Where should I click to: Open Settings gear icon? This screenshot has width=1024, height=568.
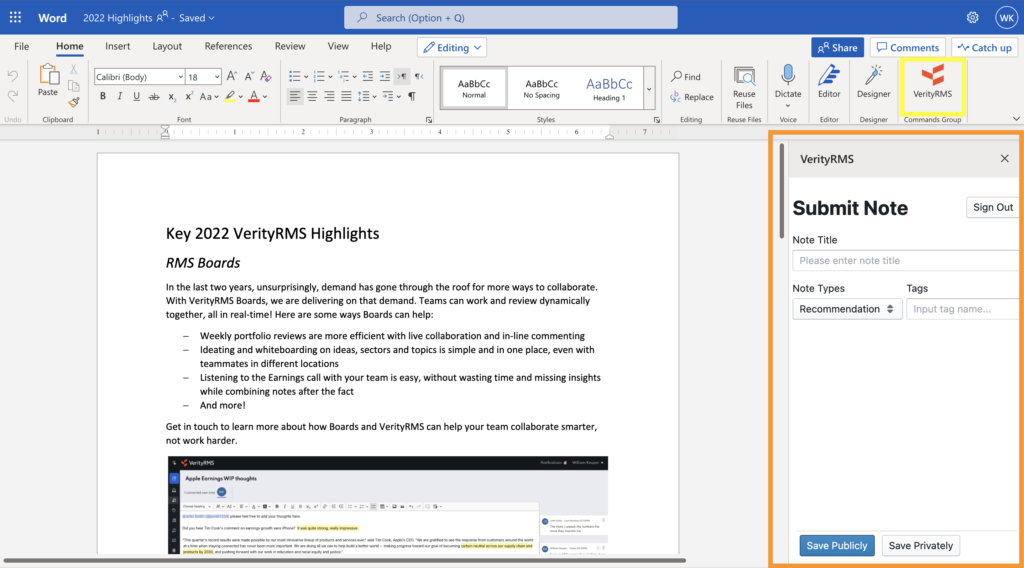[x=972, y=18]
